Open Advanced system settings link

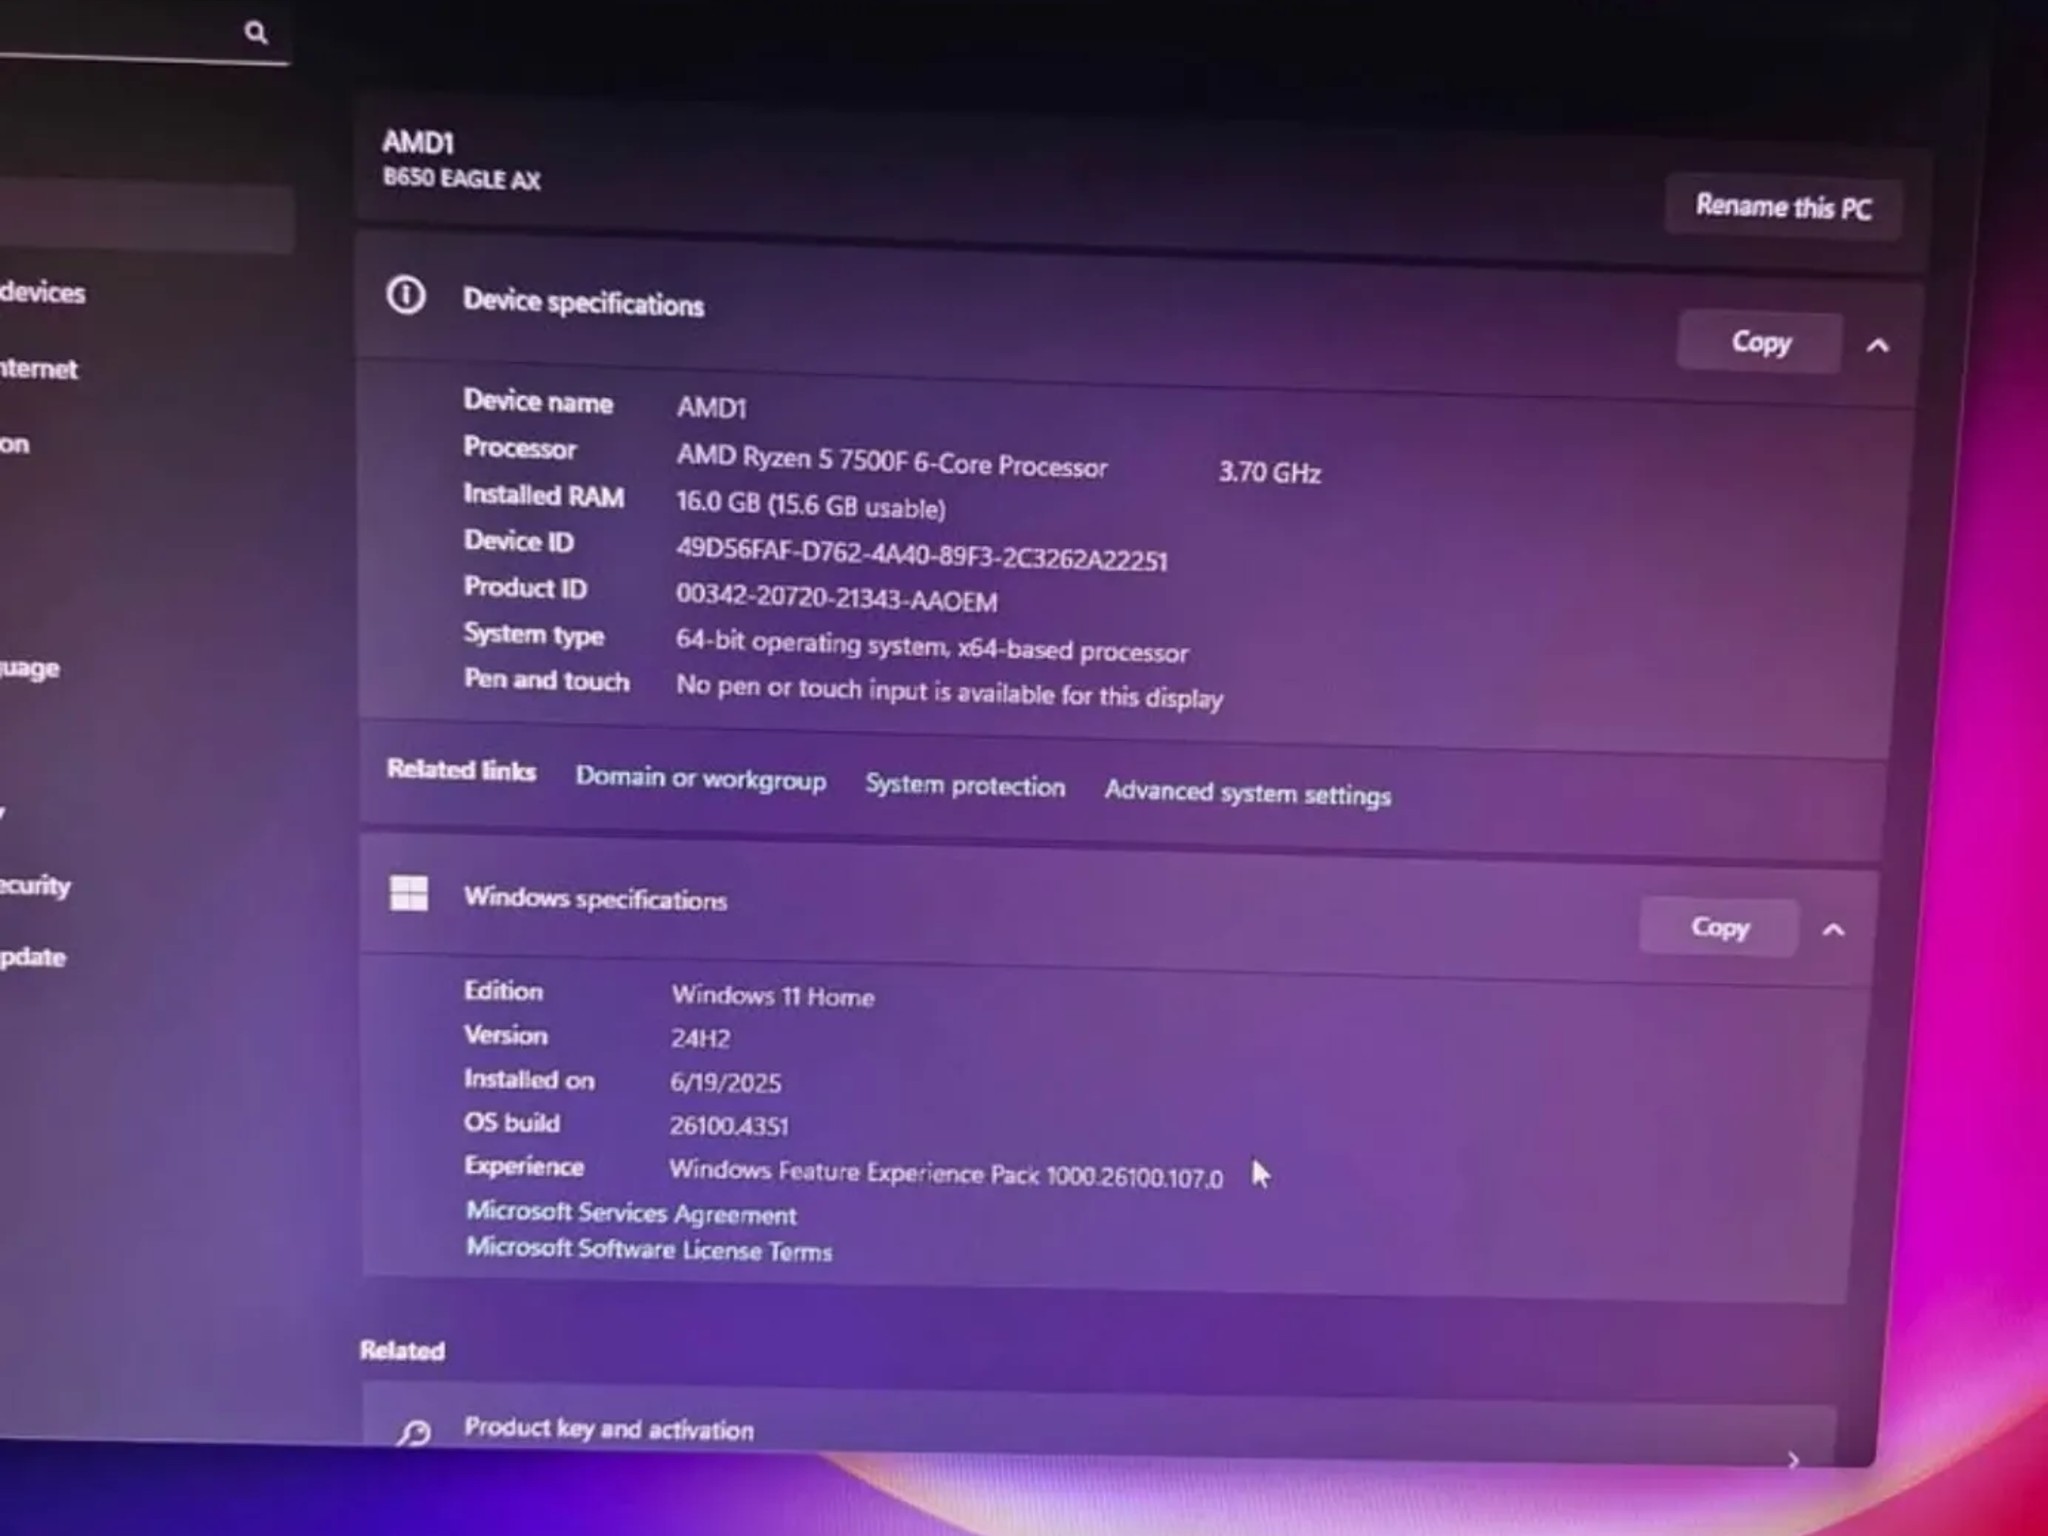pyautogui.click(x=1247, y=794)
